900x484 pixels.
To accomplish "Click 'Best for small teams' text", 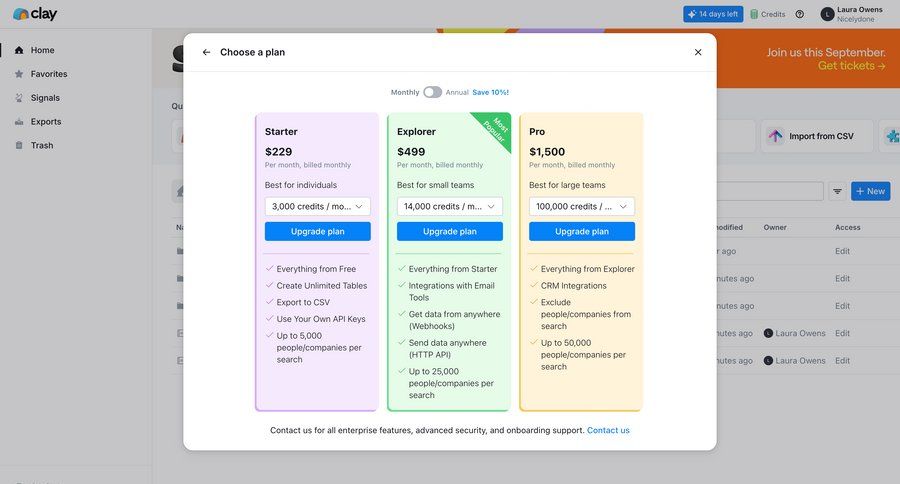I will [x=435, y=185].
